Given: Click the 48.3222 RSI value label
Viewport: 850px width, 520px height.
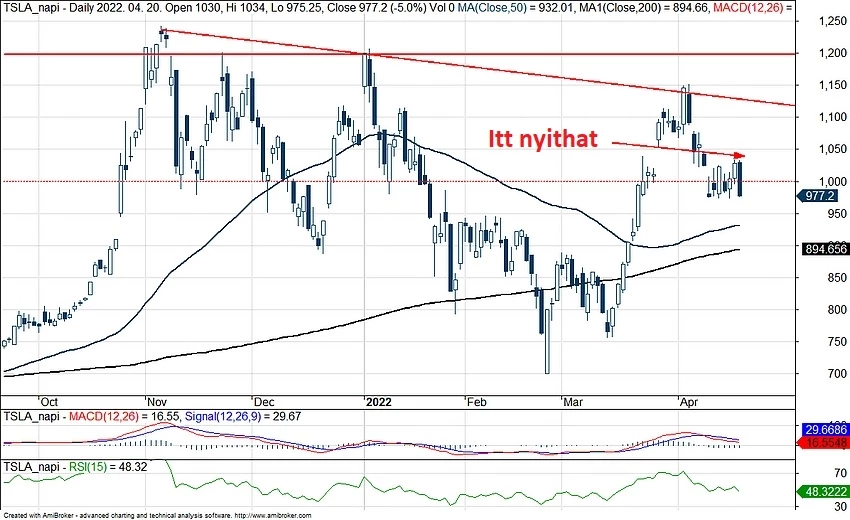Looking at the screenshot, I should (823, 492).
